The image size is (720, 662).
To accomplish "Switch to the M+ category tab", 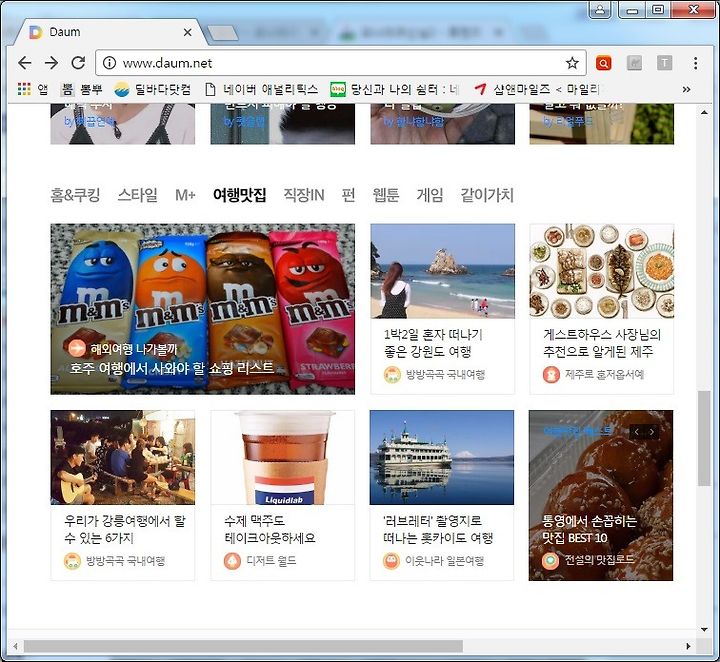I will point(185,195).
